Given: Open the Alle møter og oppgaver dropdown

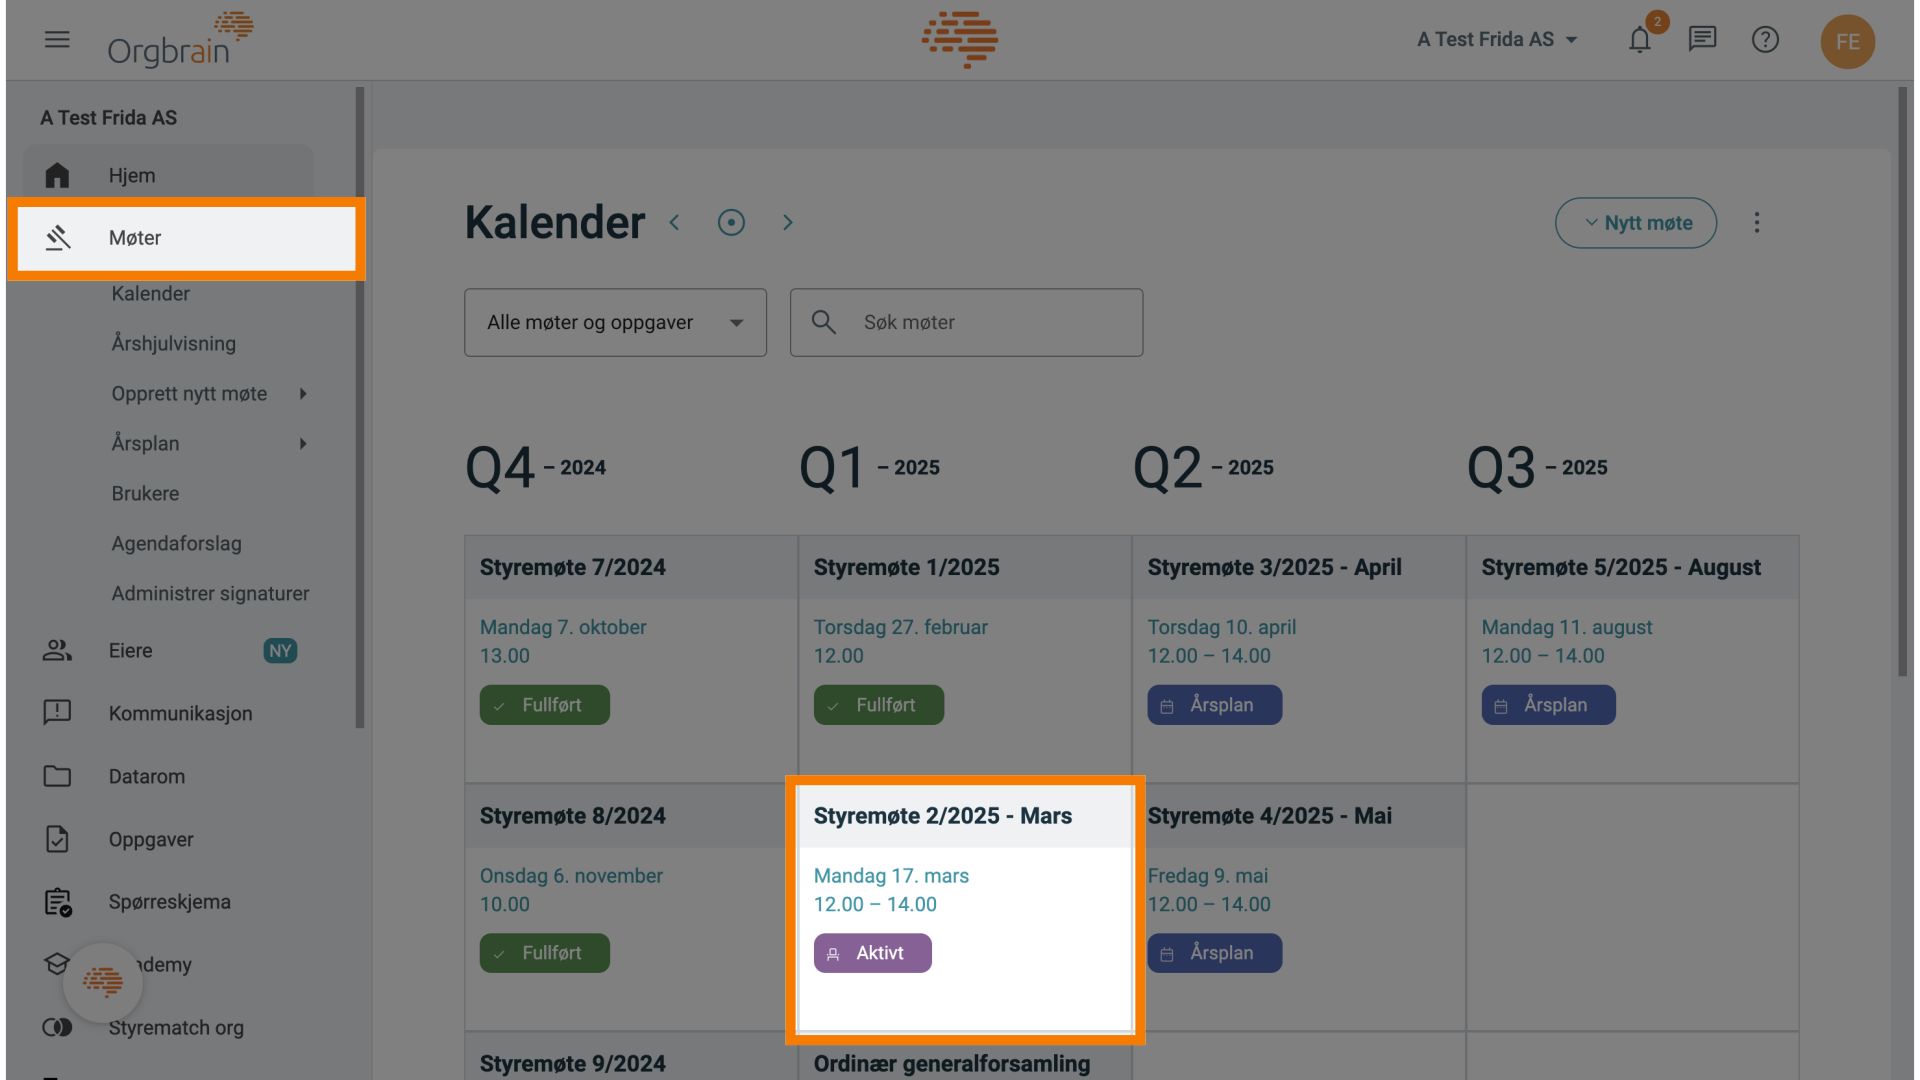Looking at the screenshot, I should pos(615,323).
